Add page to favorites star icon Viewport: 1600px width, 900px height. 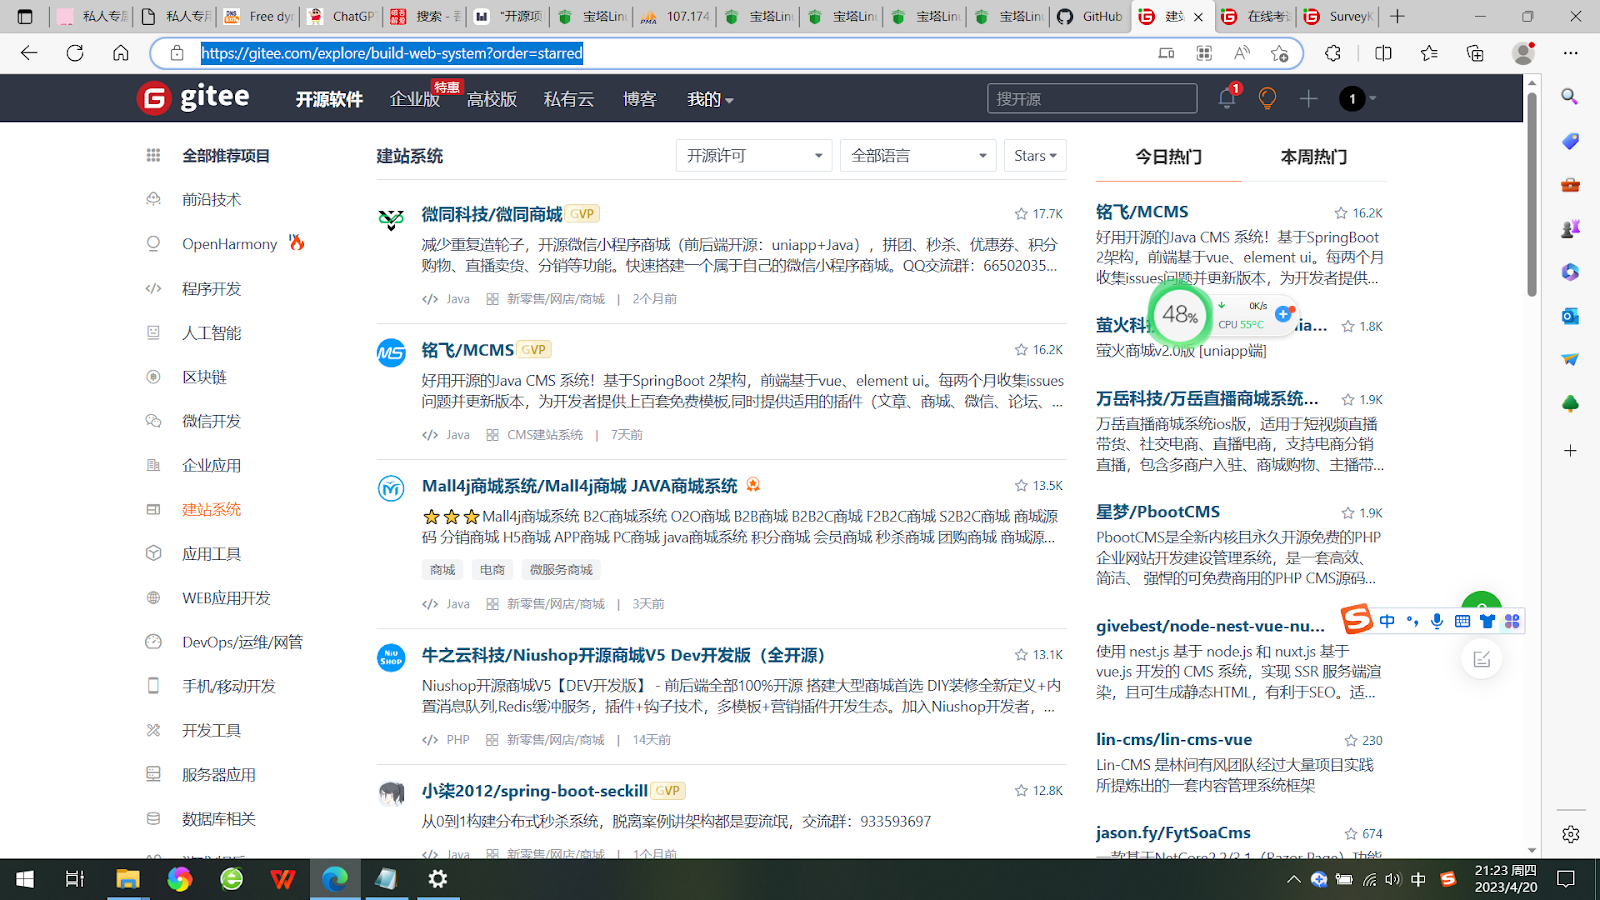click(x=1279, y=53)
